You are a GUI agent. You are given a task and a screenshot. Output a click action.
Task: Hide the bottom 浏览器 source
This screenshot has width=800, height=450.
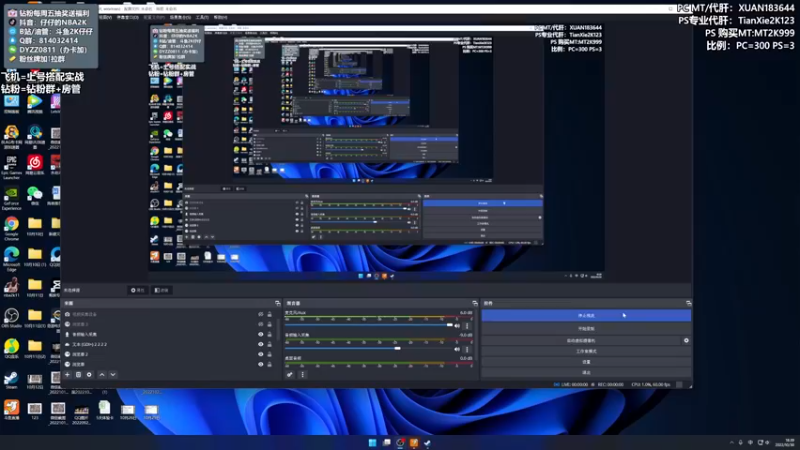tap(261, 364)
